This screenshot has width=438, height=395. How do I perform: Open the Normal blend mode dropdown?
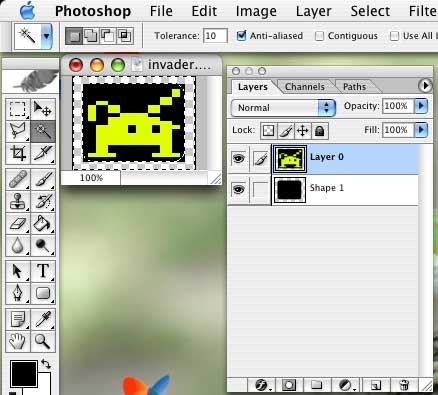[283, 108]
